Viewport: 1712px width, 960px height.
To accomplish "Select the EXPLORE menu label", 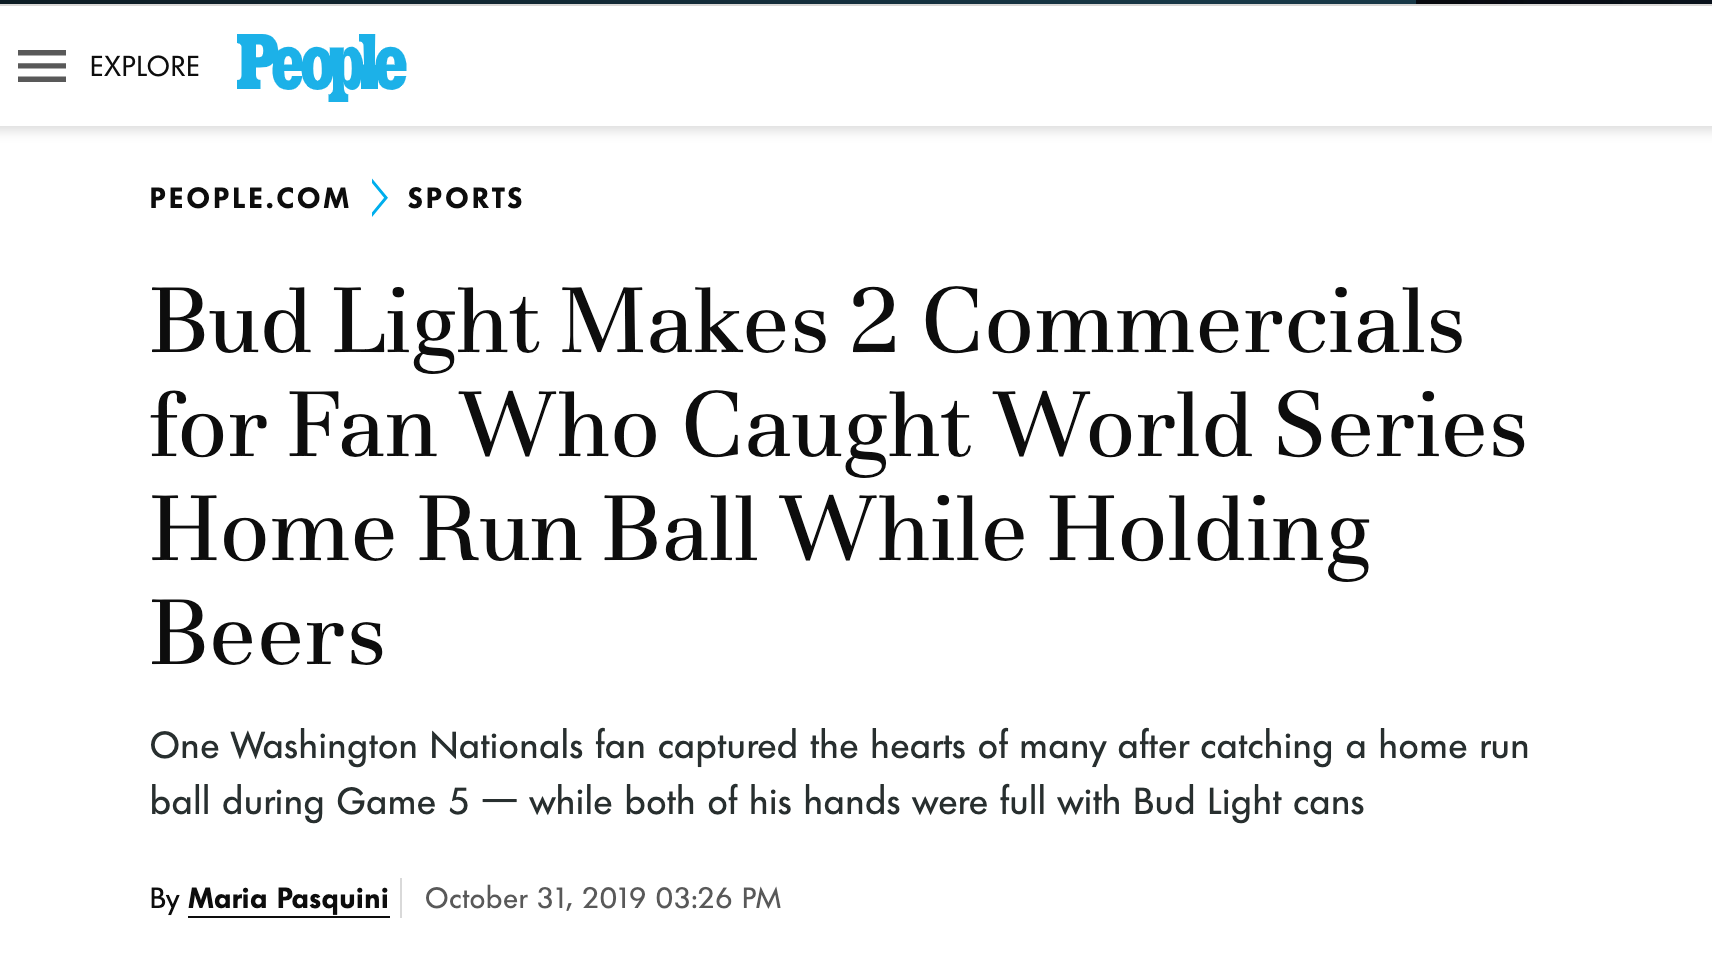I will [x=145, y=66].
